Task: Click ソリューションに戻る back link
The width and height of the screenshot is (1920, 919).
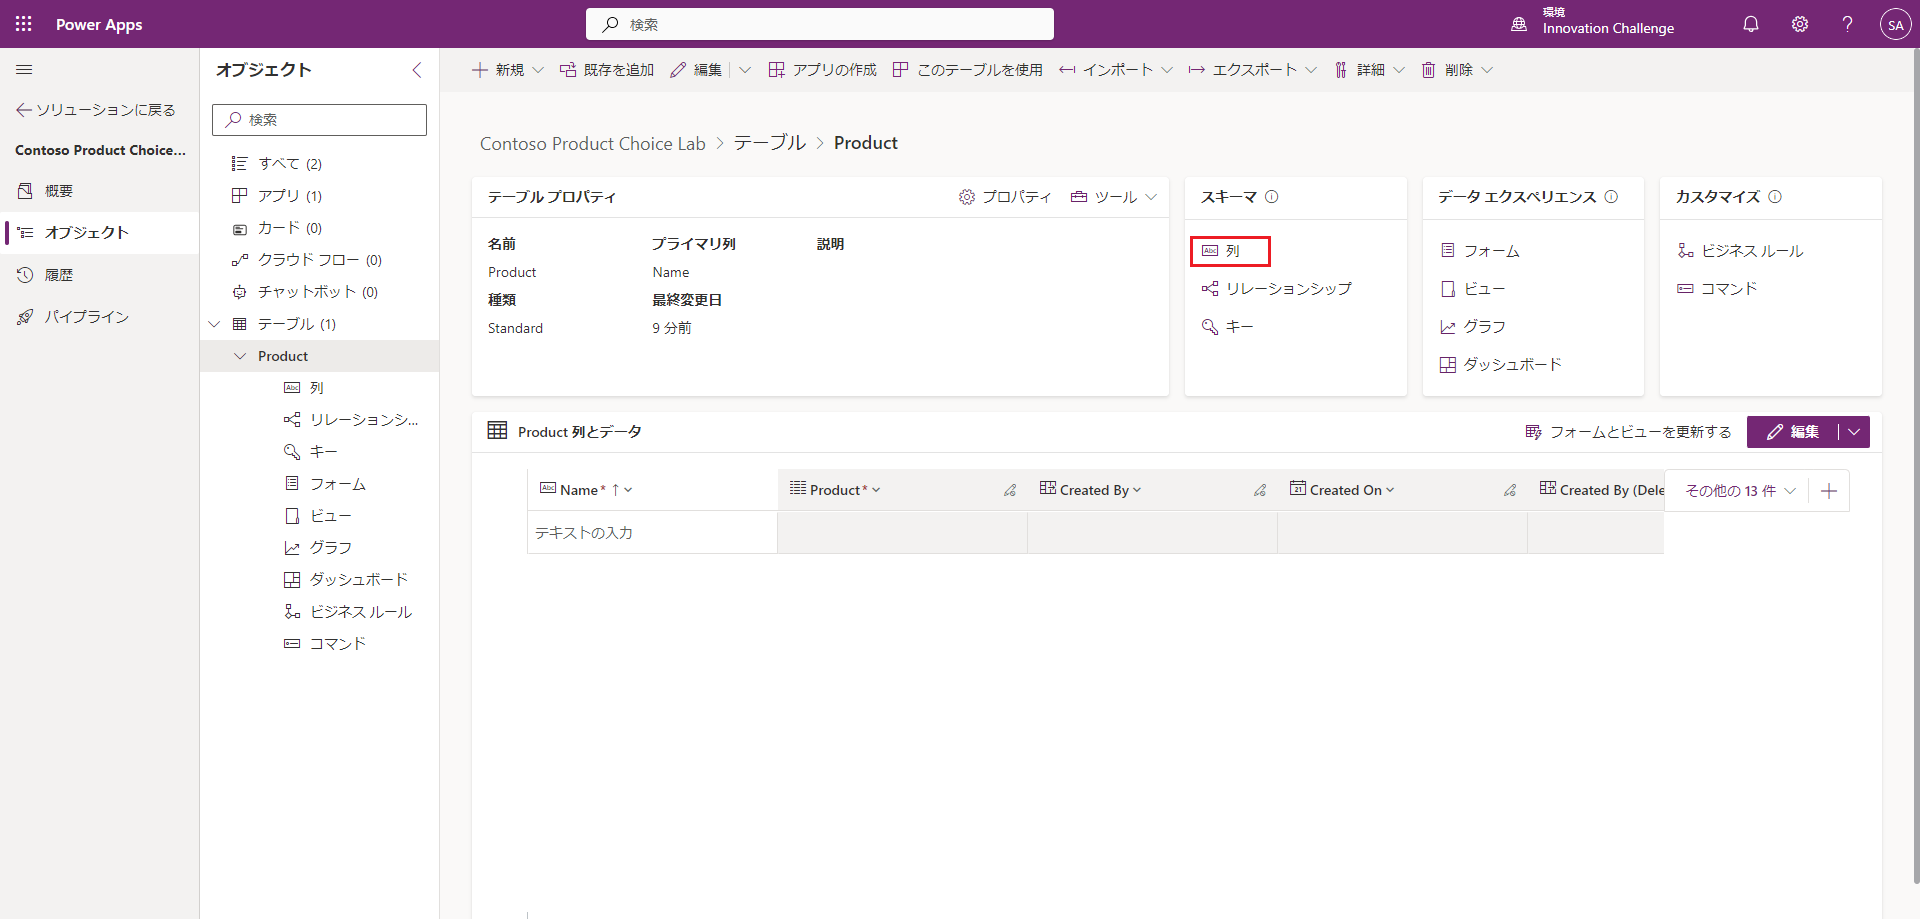Action: [96, 110]
